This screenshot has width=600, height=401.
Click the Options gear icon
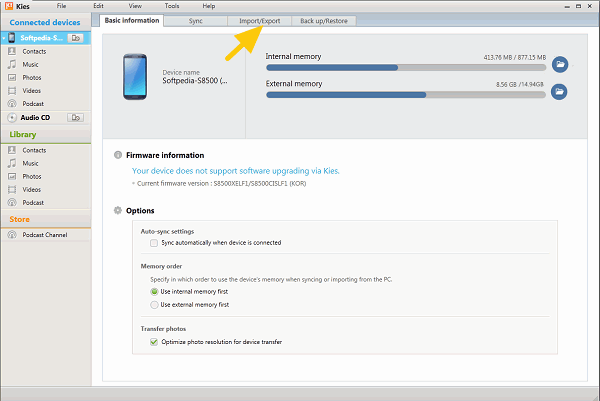[x=118, y=210]
